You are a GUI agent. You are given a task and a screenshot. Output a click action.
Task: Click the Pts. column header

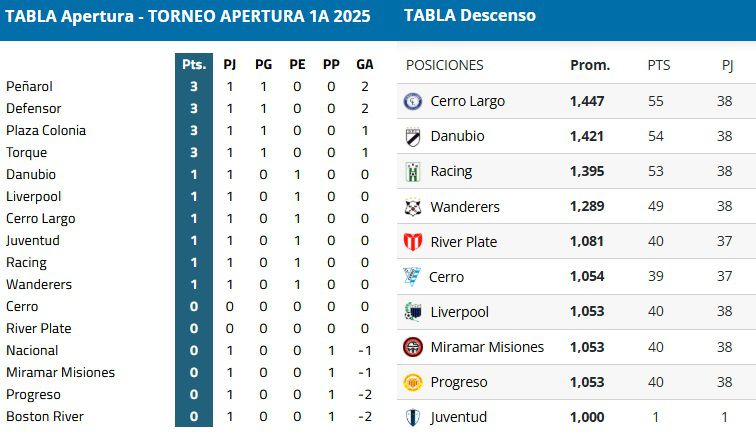[194, 64]
